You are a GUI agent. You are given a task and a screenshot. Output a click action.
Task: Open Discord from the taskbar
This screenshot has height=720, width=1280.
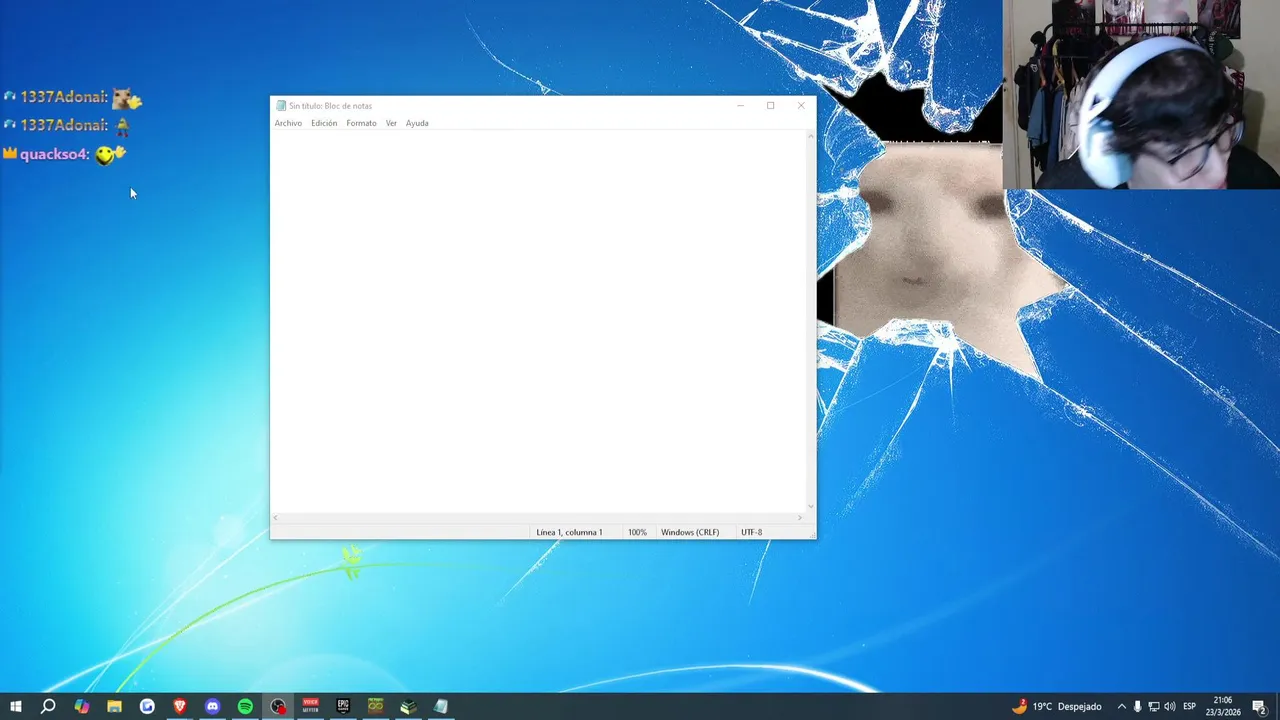point(212,706)
